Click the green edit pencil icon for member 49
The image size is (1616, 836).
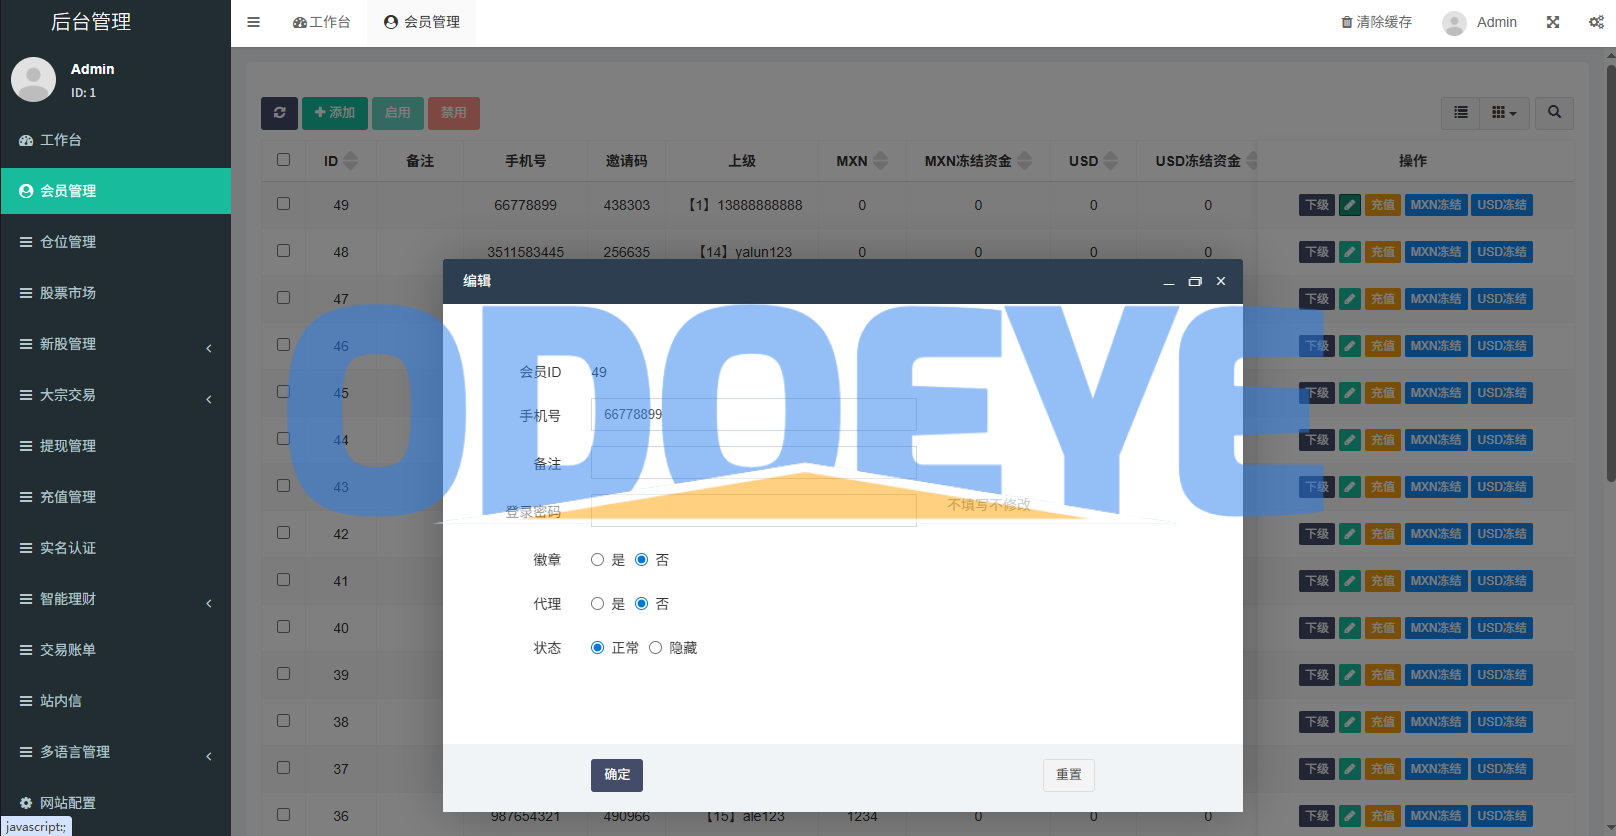[x=1349, y=205]
